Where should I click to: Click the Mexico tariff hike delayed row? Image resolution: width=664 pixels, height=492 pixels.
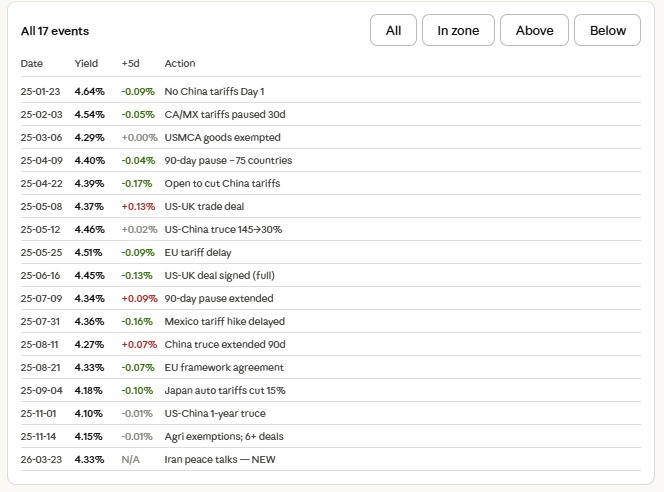(224, 322)
